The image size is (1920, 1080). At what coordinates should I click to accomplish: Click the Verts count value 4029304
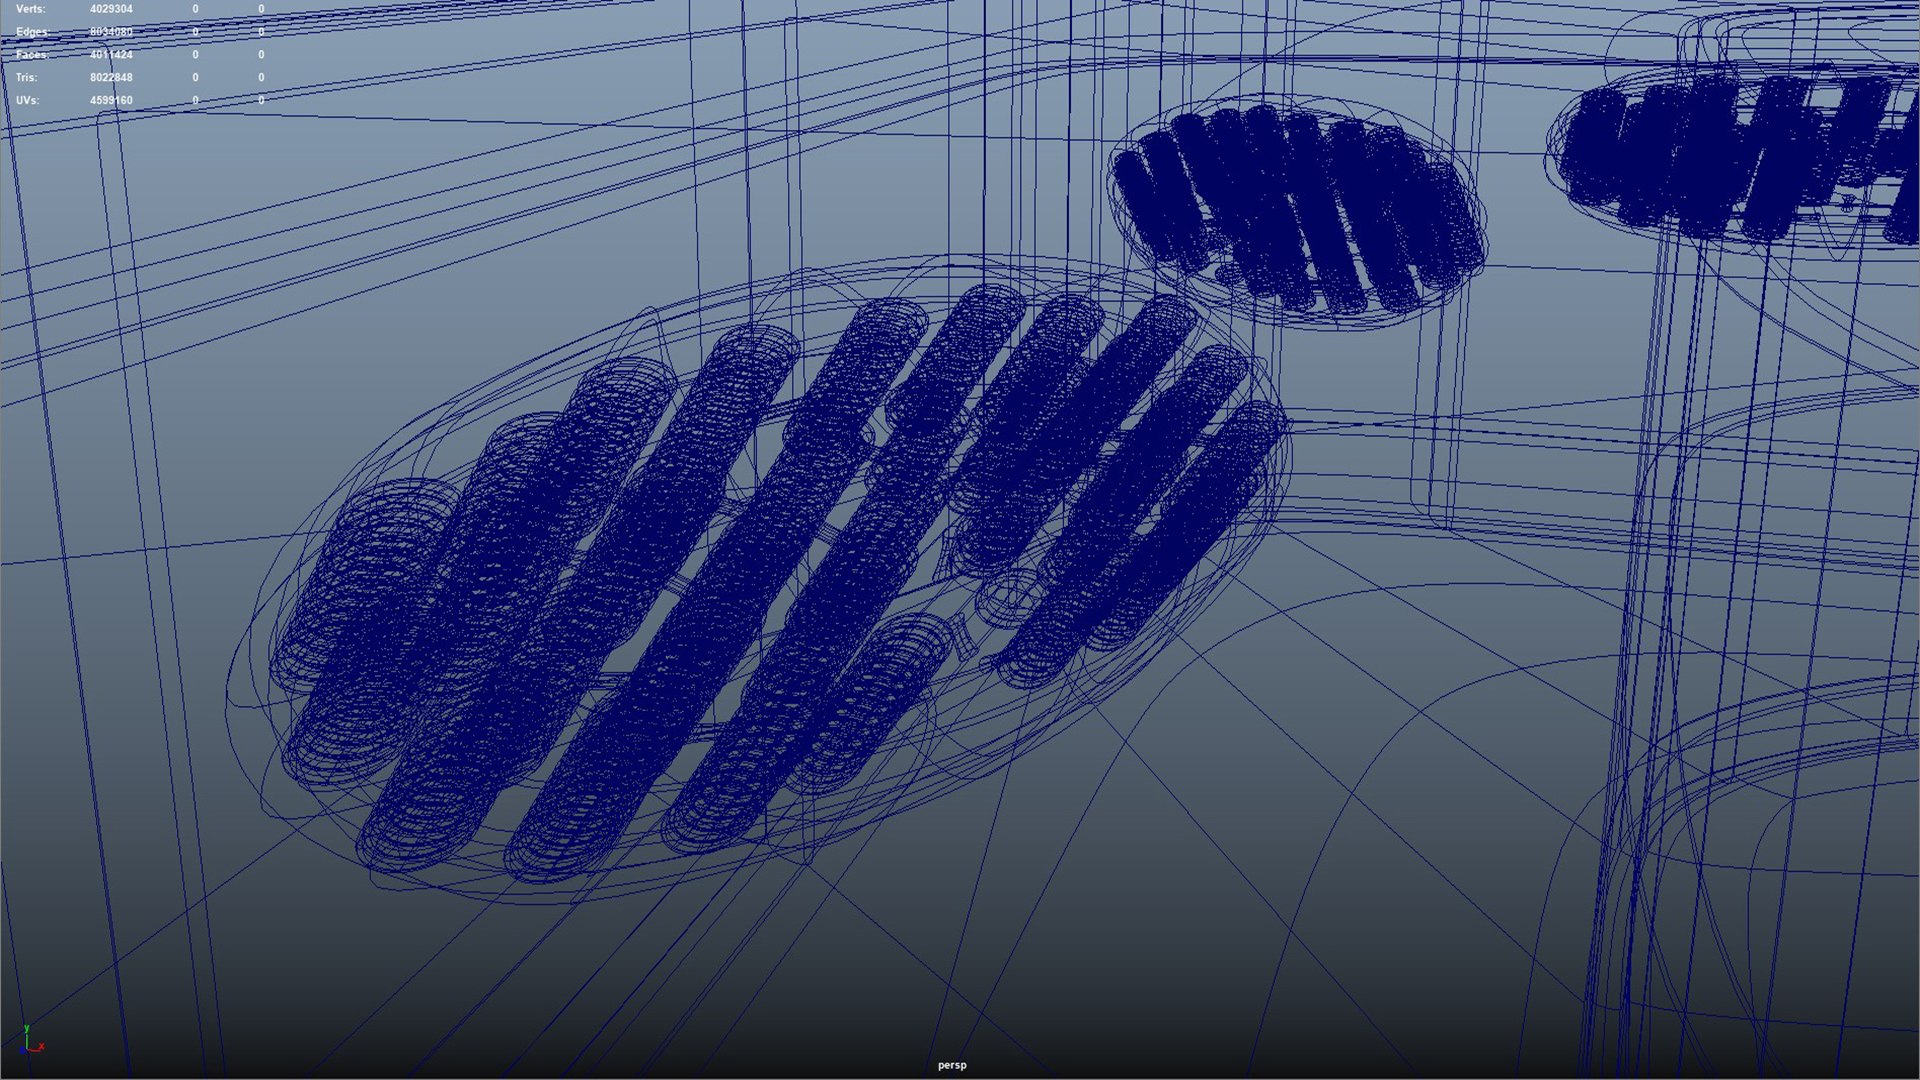pos(111,9)
